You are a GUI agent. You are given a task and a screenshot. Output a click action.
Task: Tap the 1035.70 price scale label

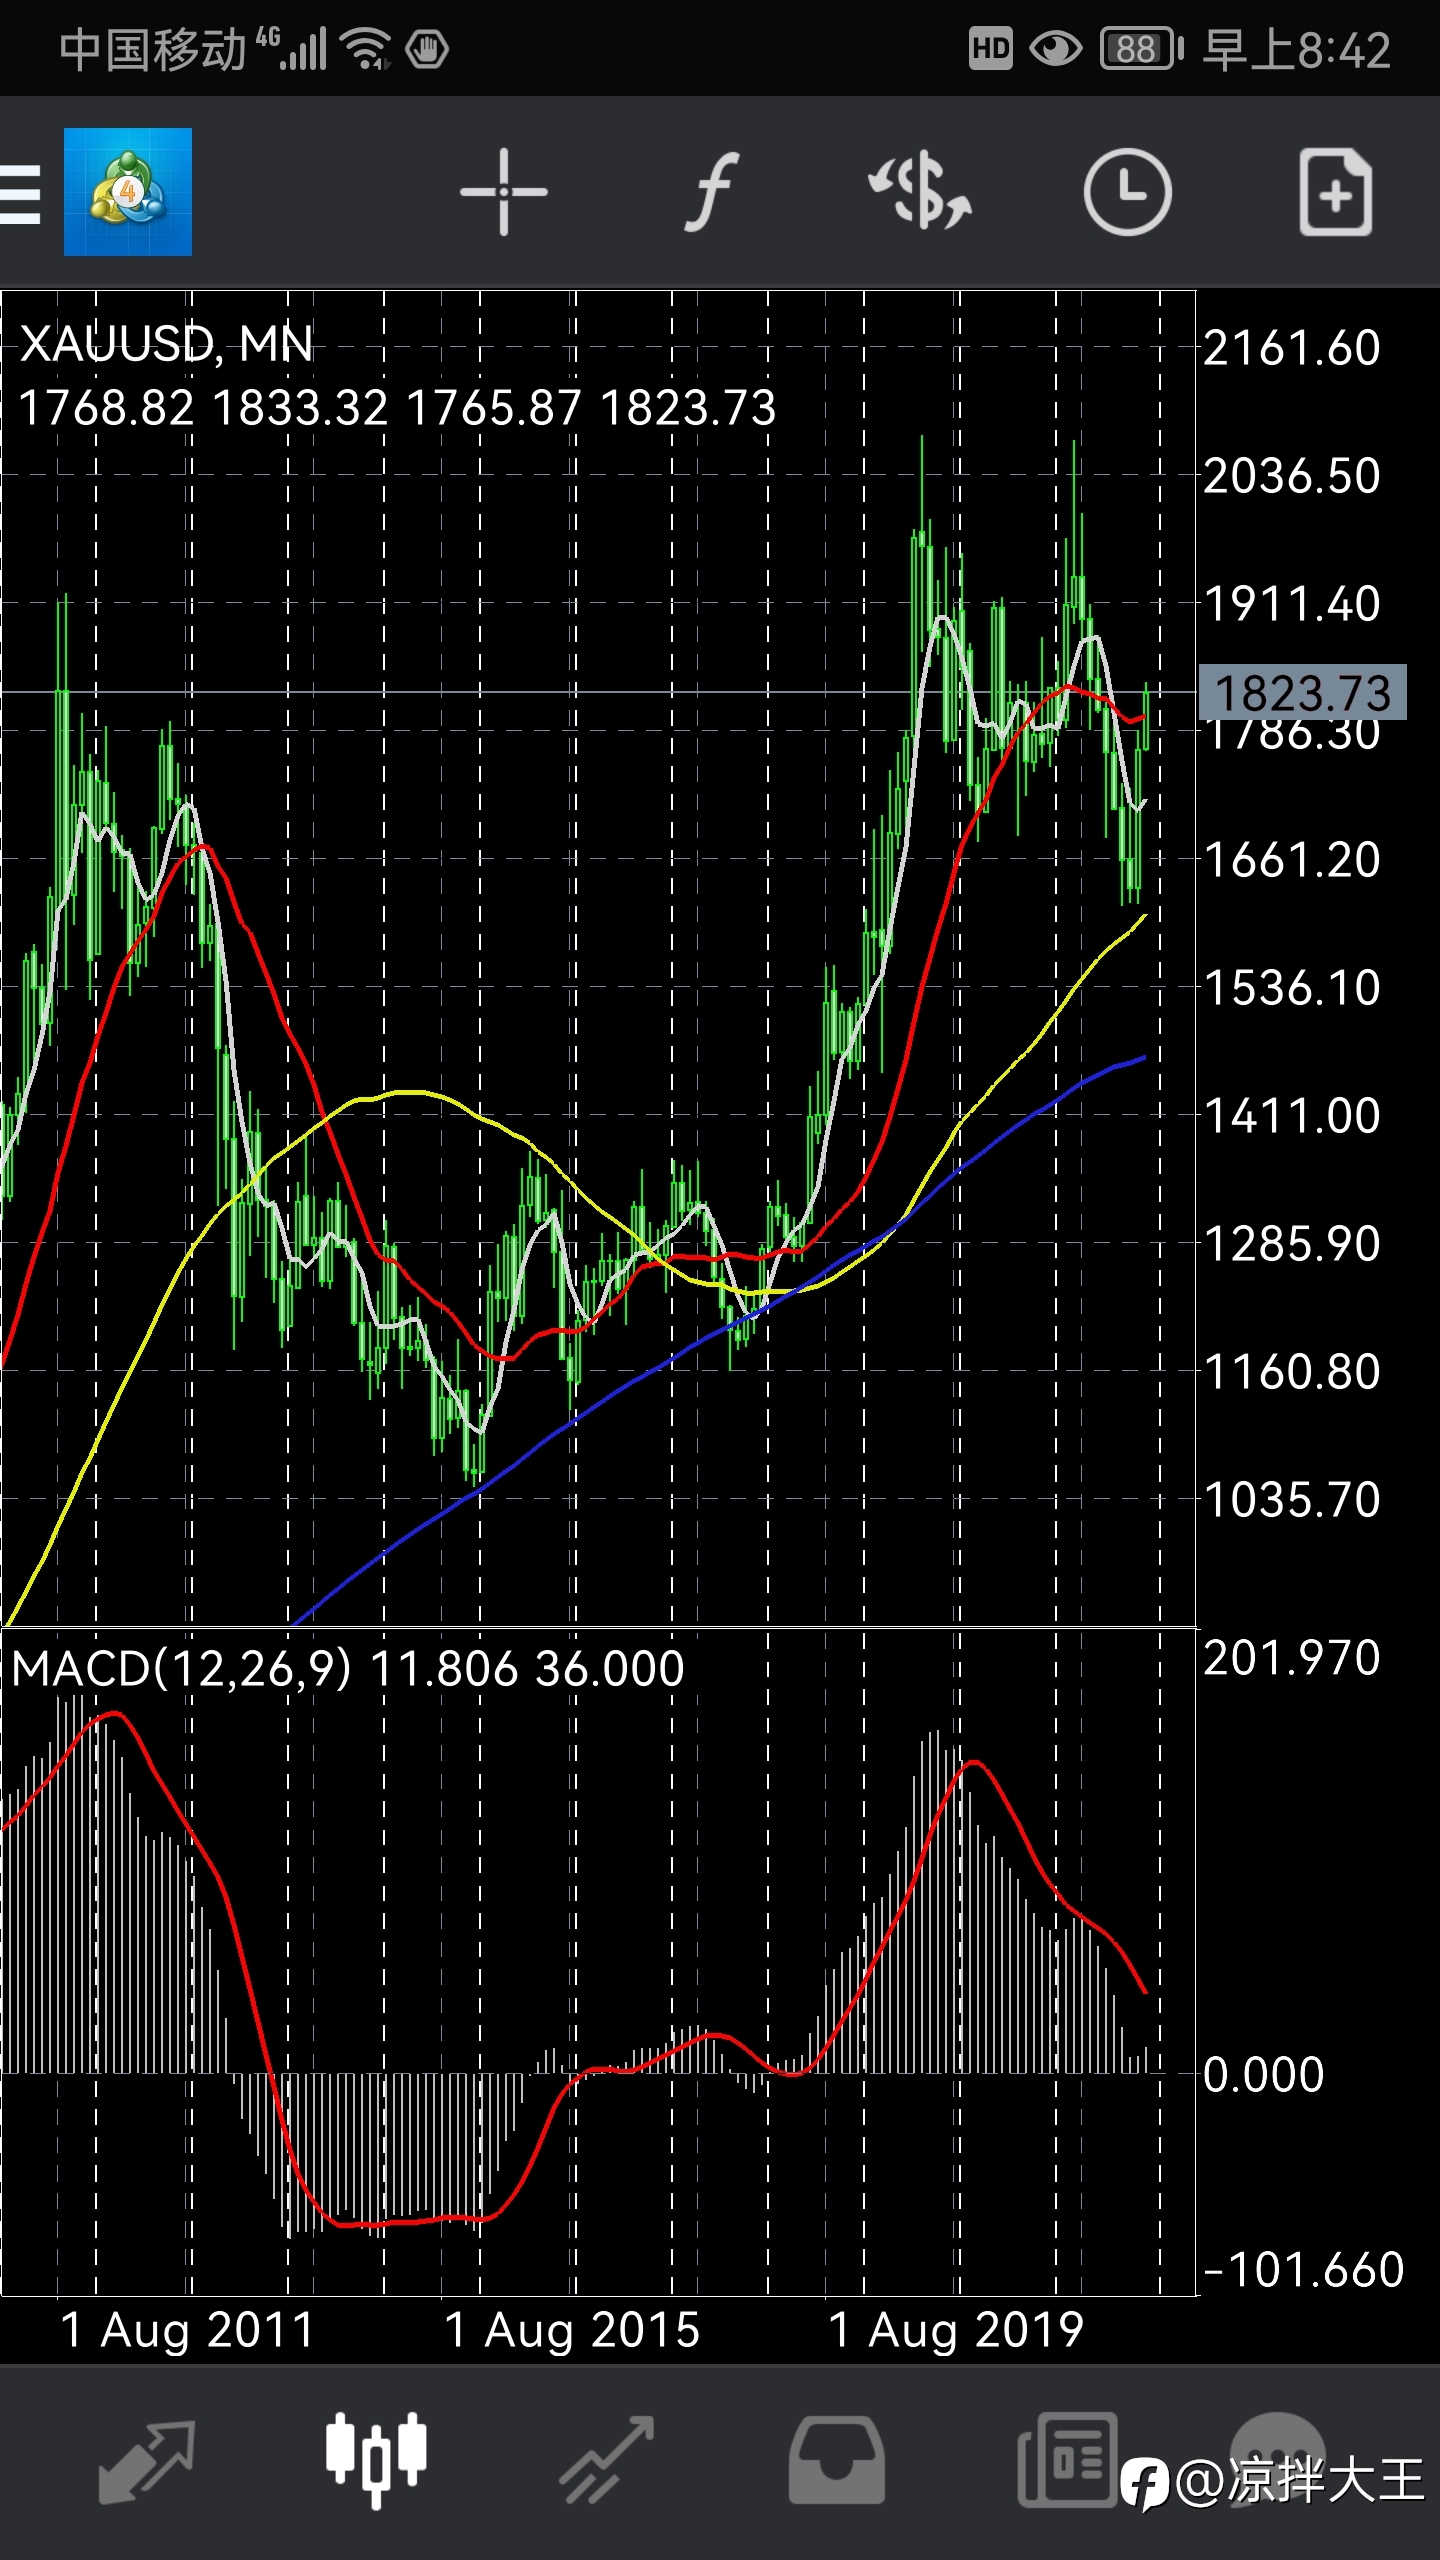(x=1291, y=1500)
